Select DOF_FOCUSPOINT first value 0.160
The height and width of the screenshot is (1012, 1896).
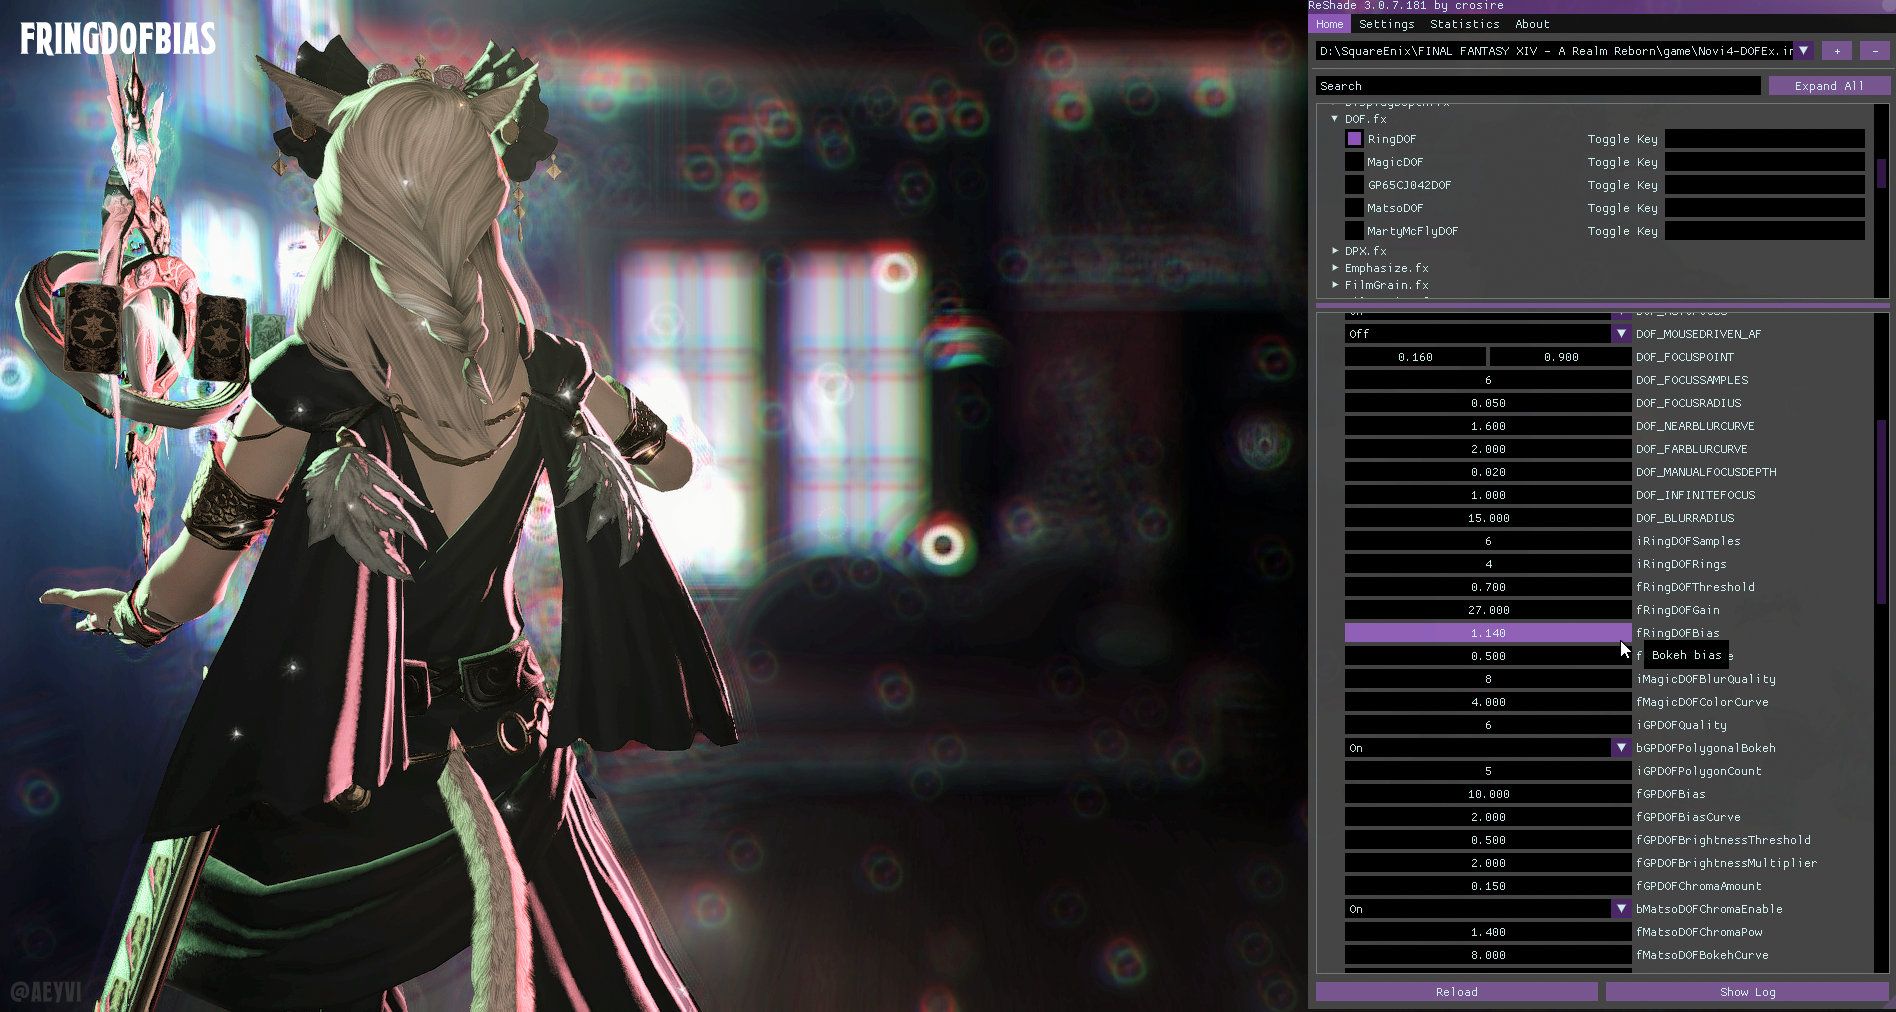point(1415,357)
